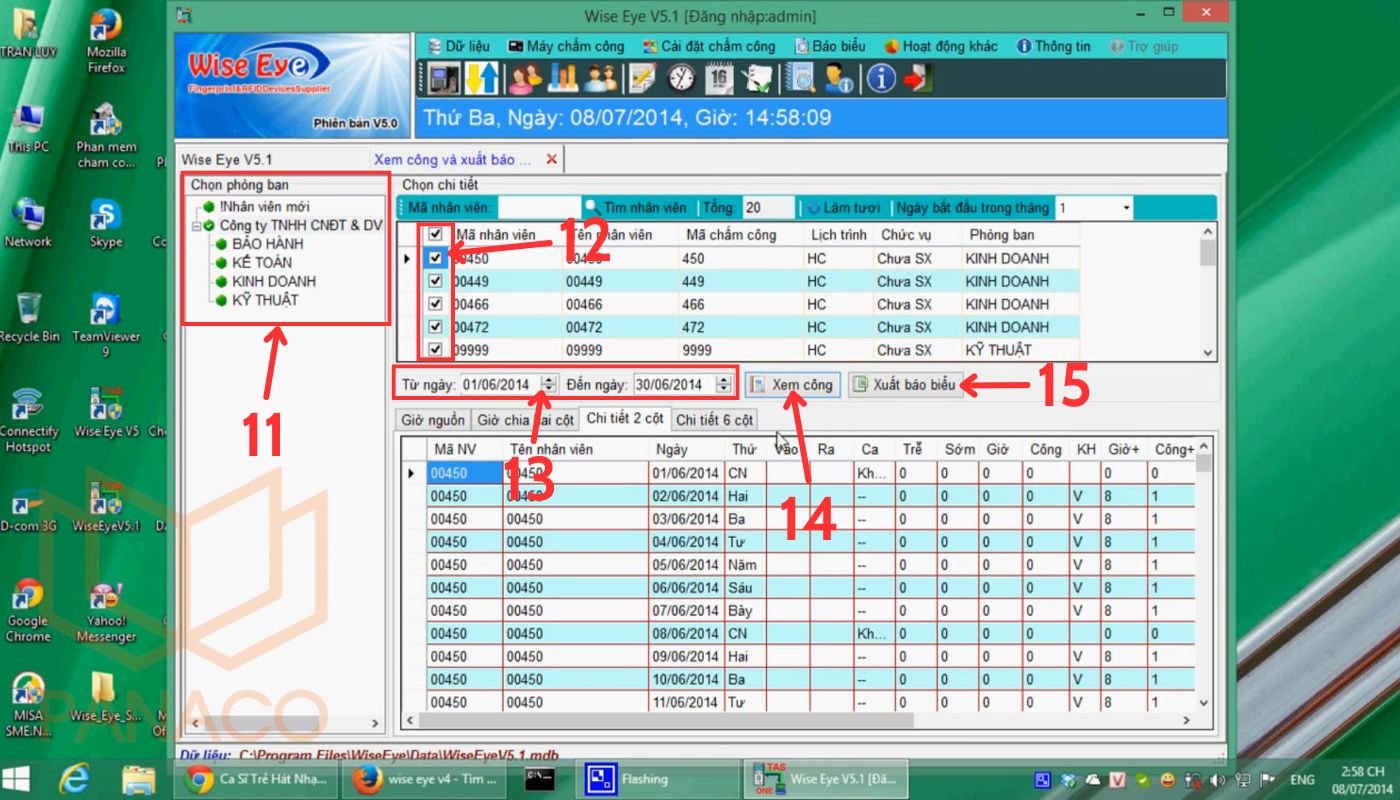Open the two blue-suited people toolbar icon
The width and height of the screenshot is (1400, 800).
pyautogui.click(x=601, y=78)
